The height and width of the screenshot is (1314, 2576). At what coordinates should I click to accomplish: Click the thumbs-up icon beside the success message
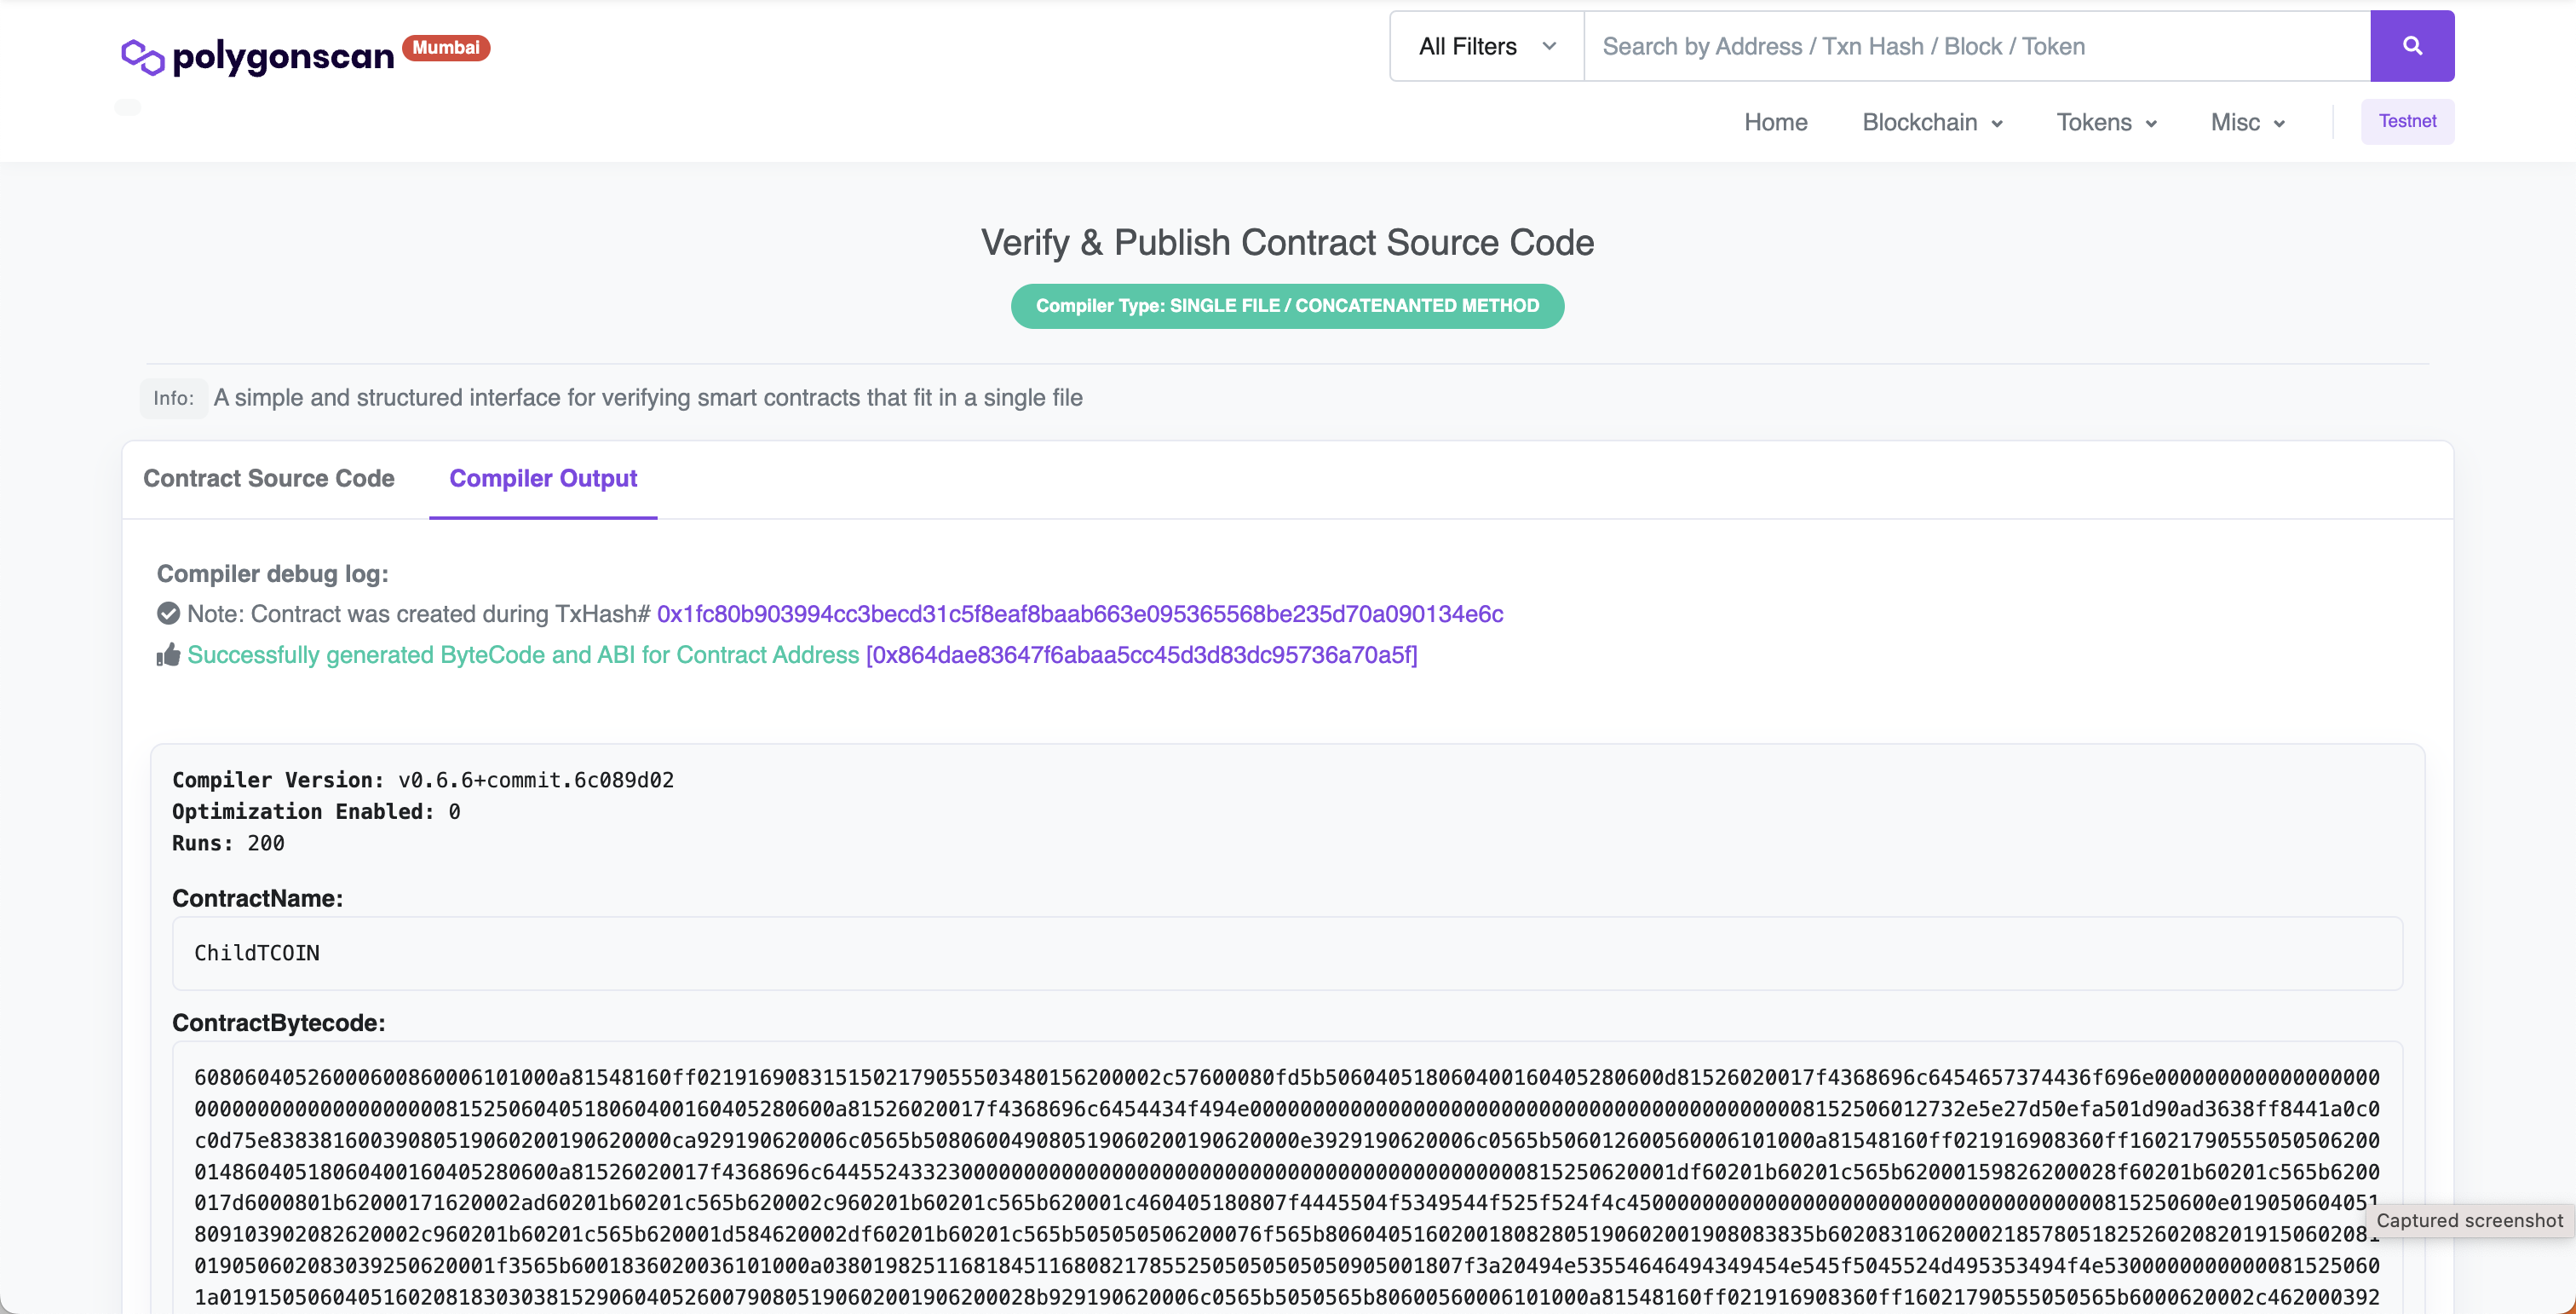168,655
